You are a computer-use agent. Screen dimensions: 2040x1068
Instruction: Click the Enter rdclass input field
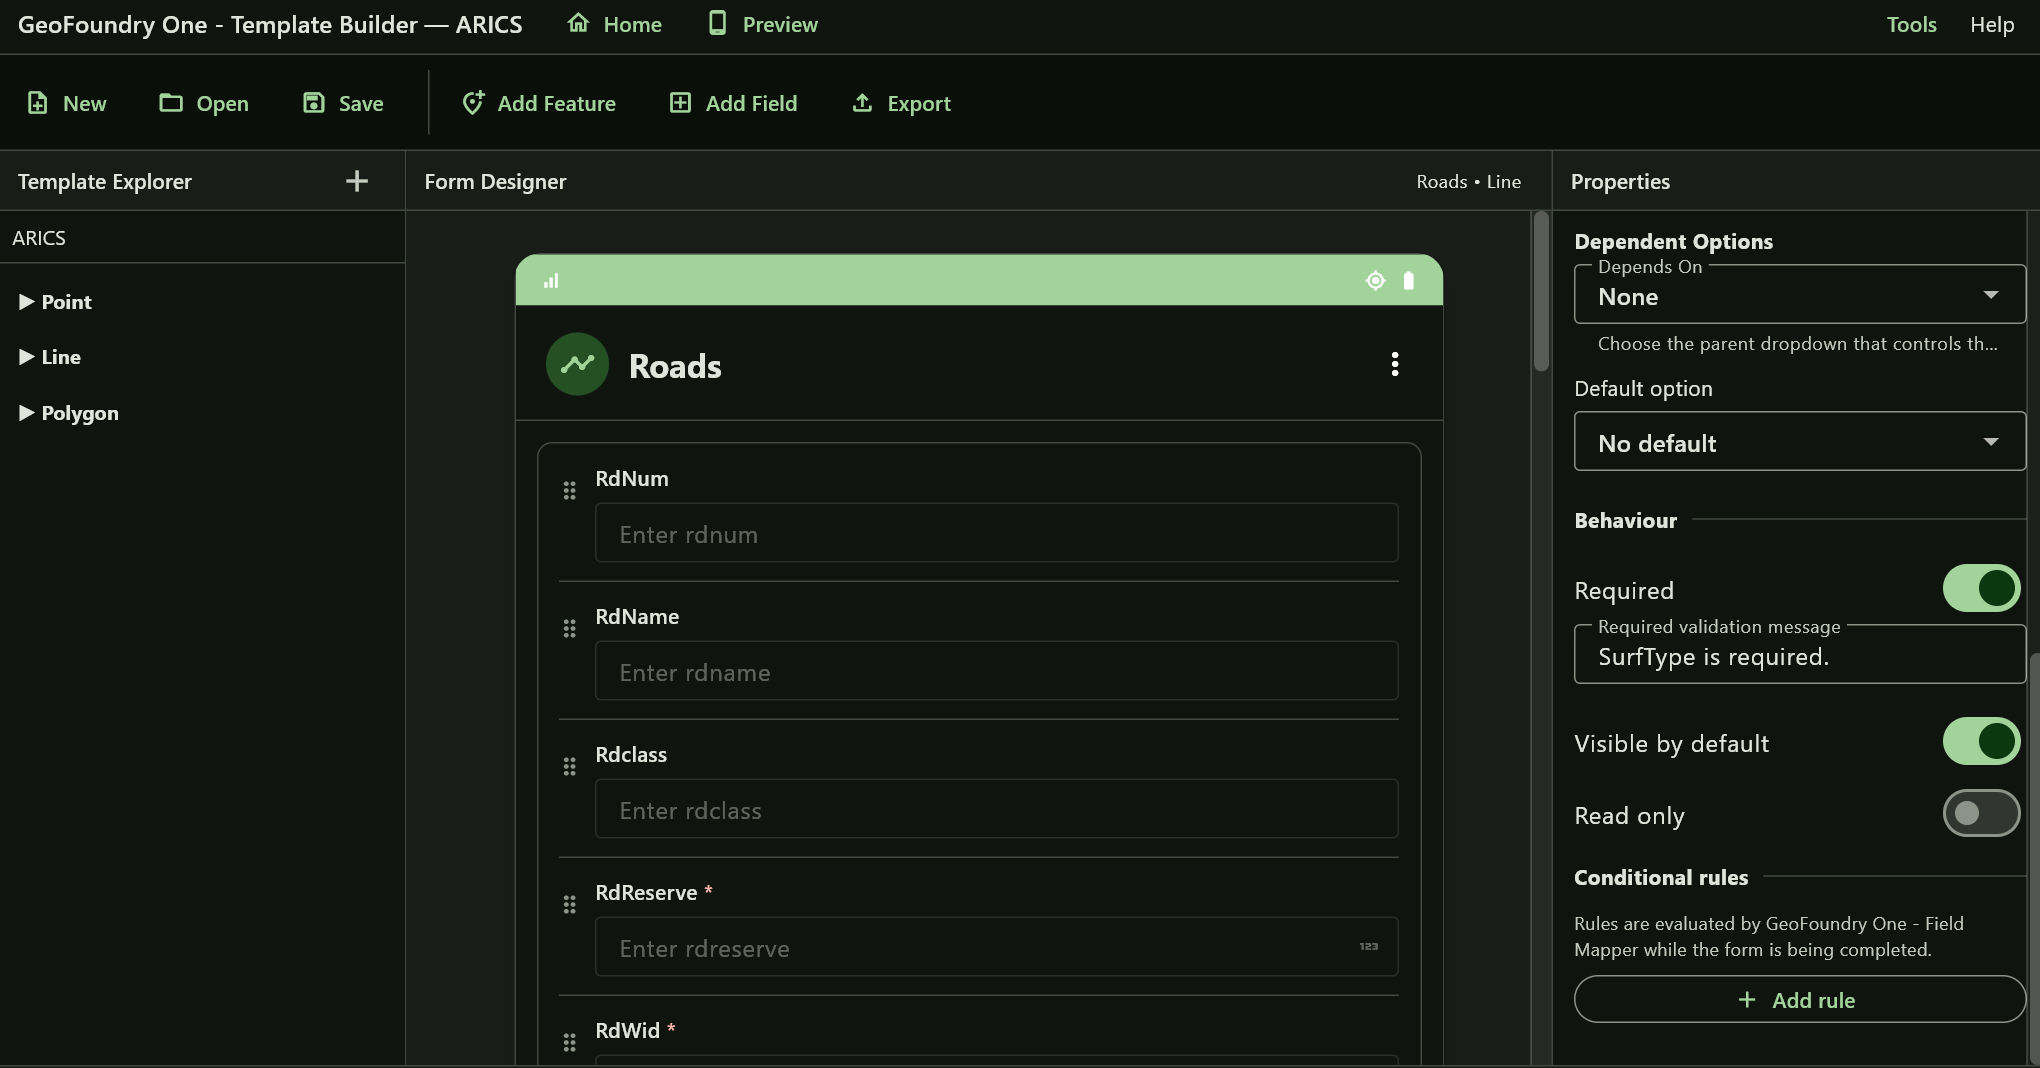point(996,809)
